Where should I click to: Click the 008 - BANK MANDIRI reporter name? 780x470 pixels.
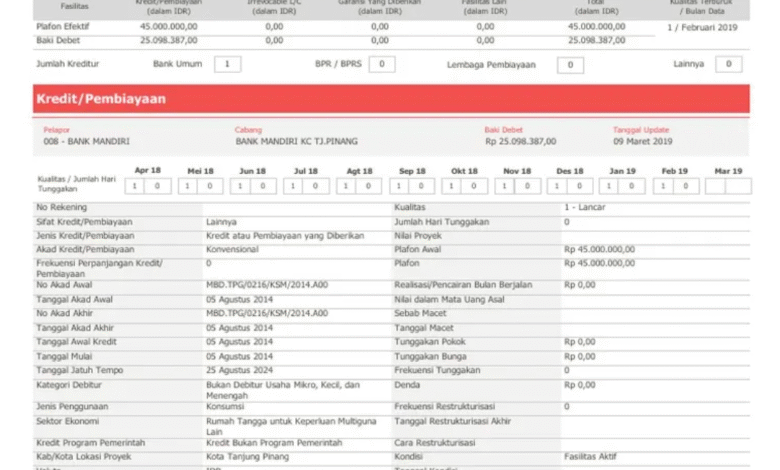tap(86, 142)
